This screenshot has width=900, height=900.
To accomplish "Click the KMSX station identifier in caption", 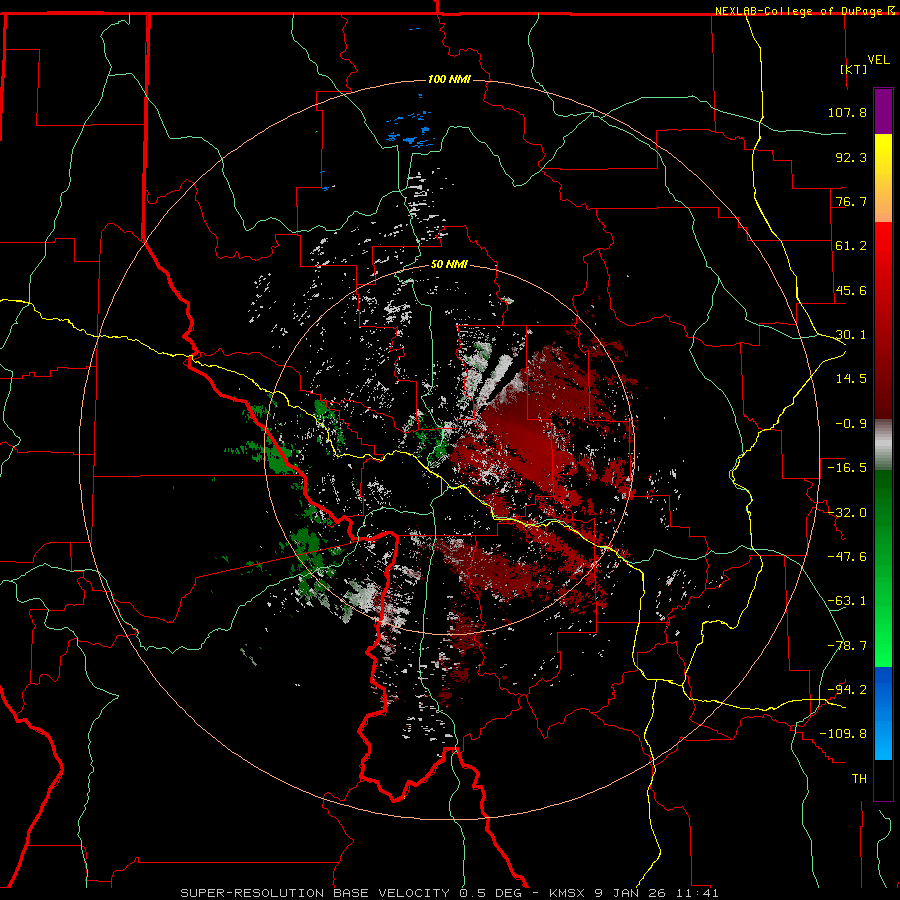I will (x=569, y=893).
